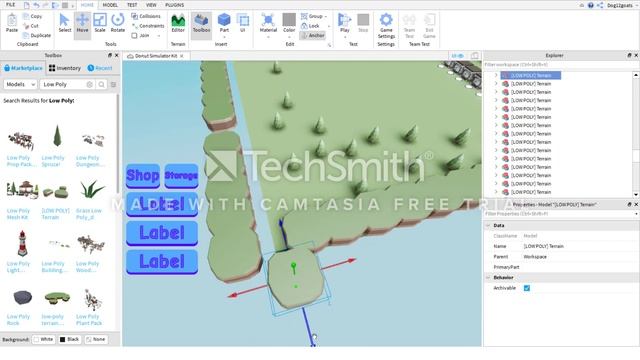Activate the Select tool
The width and height of the screenshot is (640, 360).
coord(64,23)
